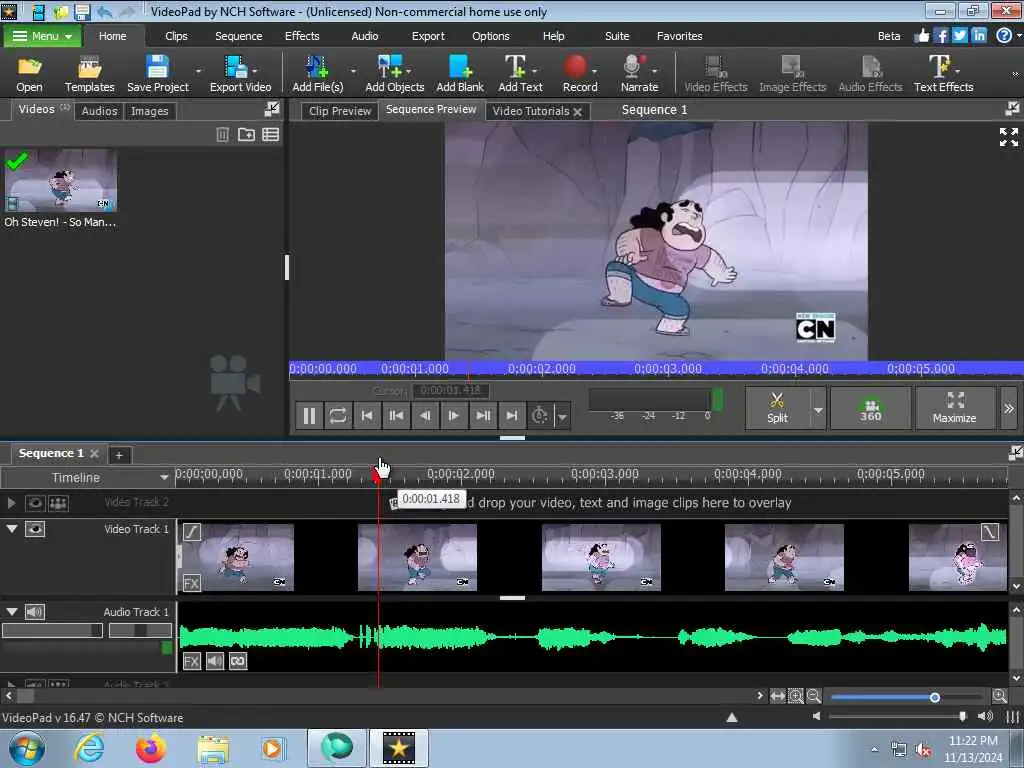Toggle system speaker mute in the status bar
This screenshot has width=1024, height=768.
point(985,716)
